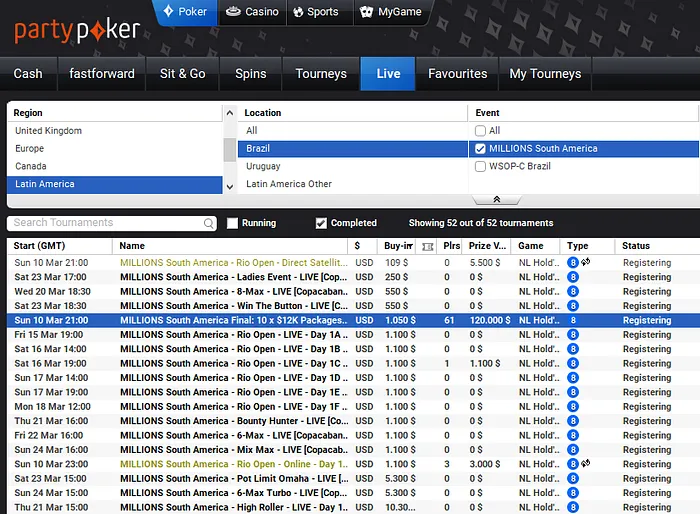The width and height of the screenshot is (700, 514).
Task: Sort by Name column header
Action: click(230, 246)
